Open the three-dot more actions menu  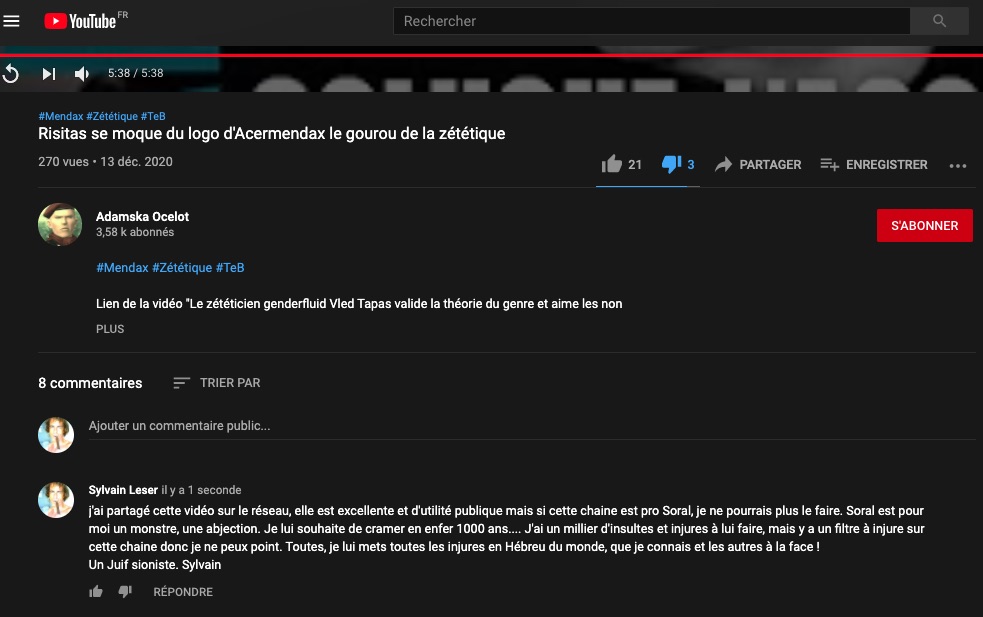coord(957,166)
